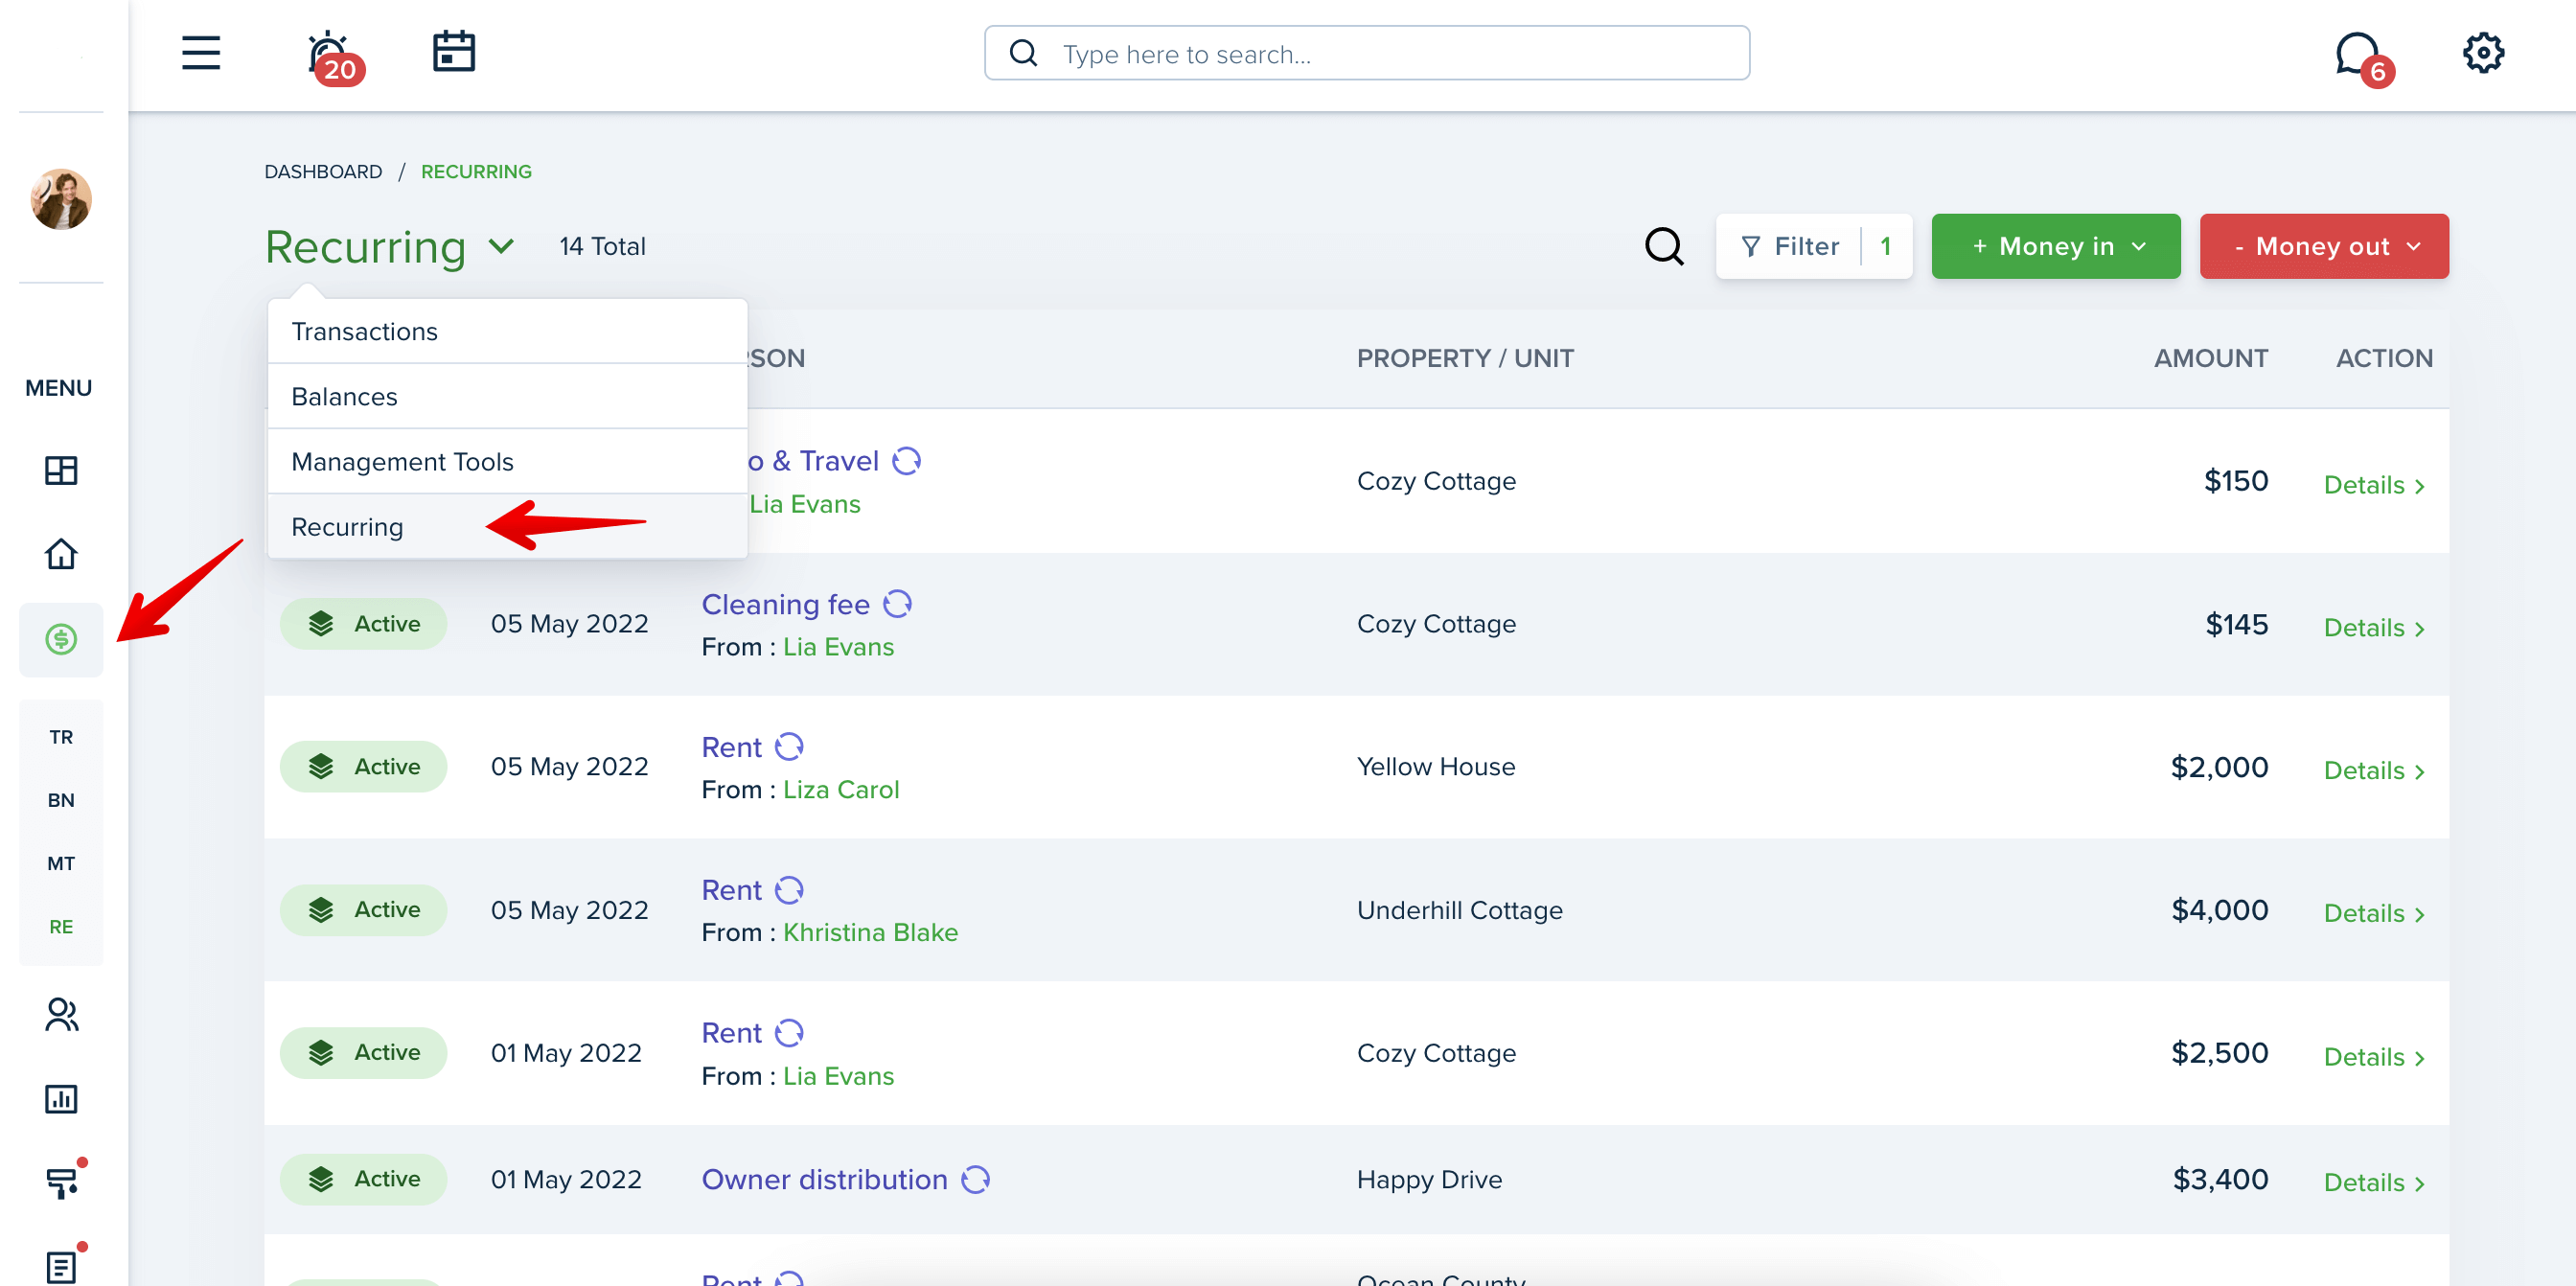Image resolution: width=2576 pixels, height=1286 pixels.
Task: Open Rent transaction for Underhill Cottage
Action: tap(731, 890)
